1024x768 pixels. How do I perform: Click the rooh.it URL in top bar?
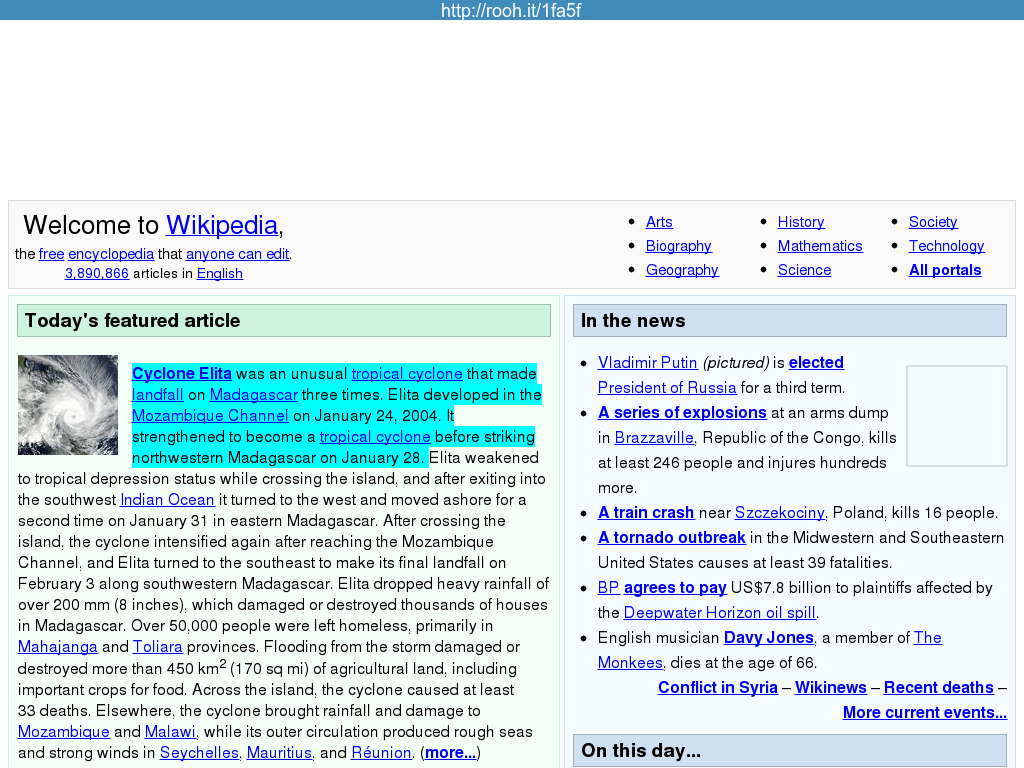click(x=511, y=10)
